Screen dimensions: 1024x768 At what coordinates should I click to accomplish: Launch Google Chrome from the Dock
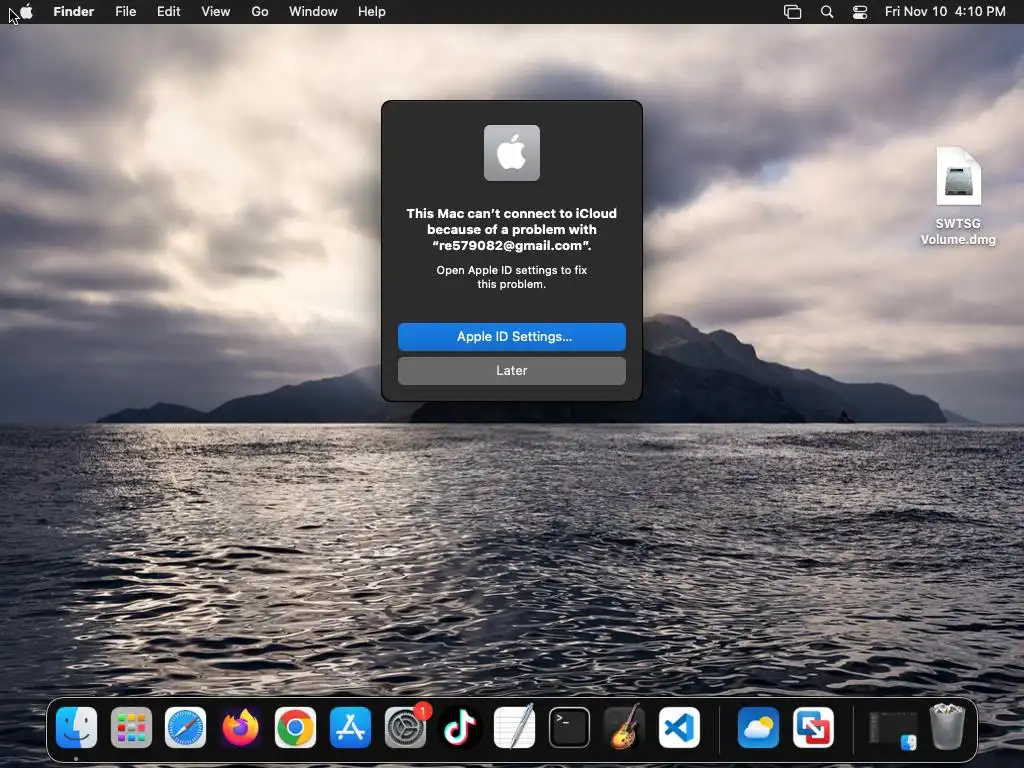(295, 727)
